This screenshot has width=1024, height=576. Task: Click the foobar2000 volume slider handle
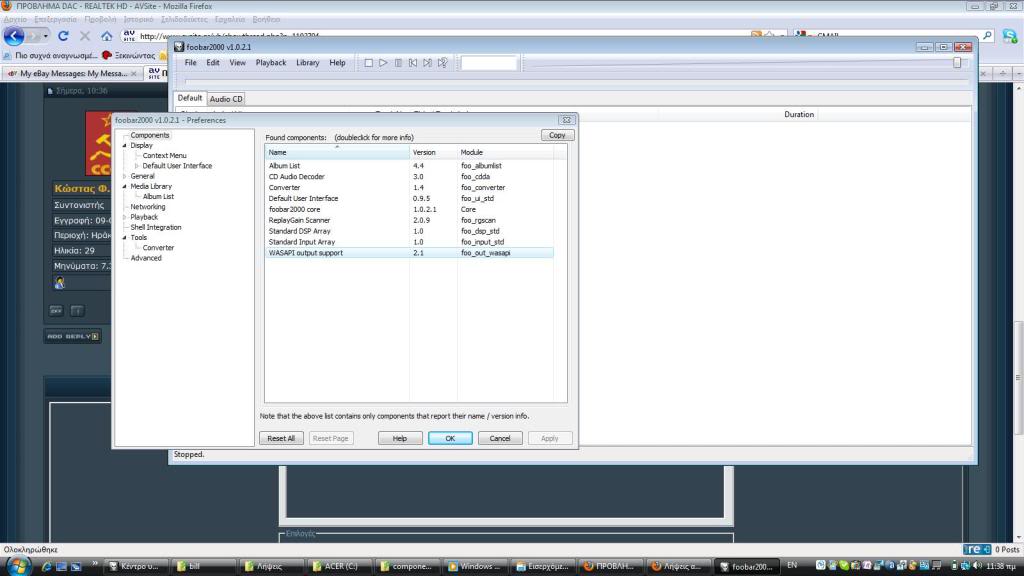[957, 63]
